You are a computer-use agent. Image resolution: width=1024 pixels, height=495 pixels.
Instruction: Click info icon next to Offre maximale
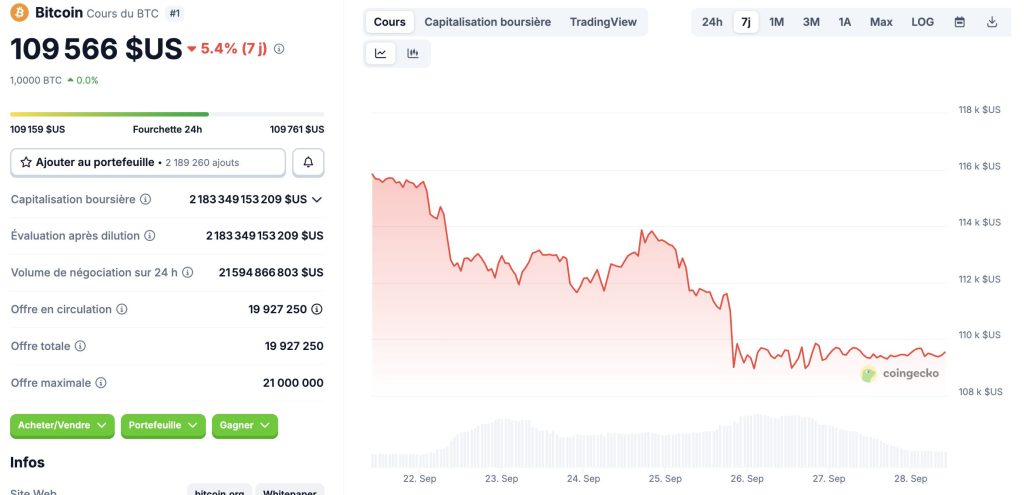pyautogui.click(x=101, y=382)
